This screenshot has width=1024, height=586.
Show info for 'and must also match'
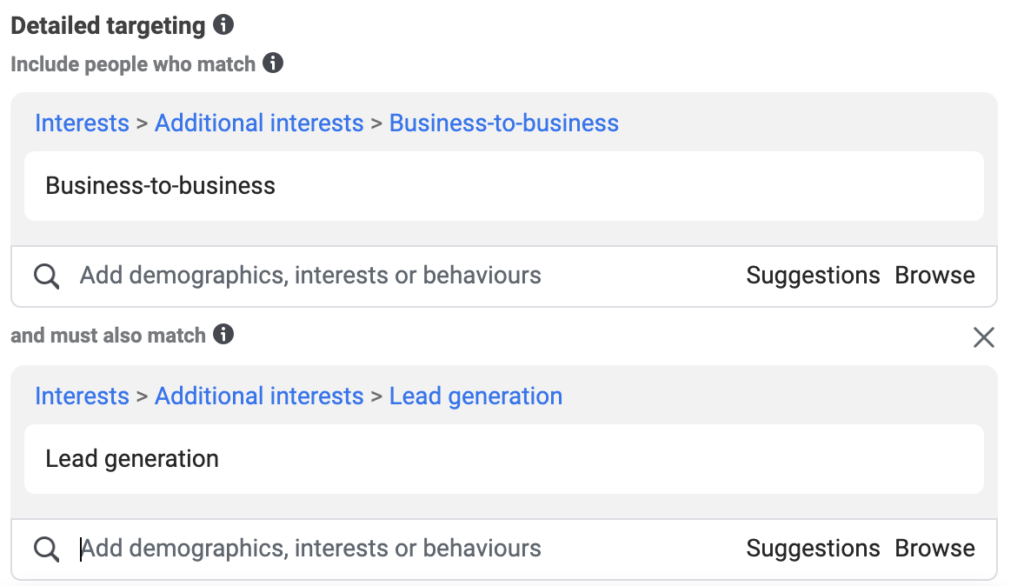tap(223, 334)
